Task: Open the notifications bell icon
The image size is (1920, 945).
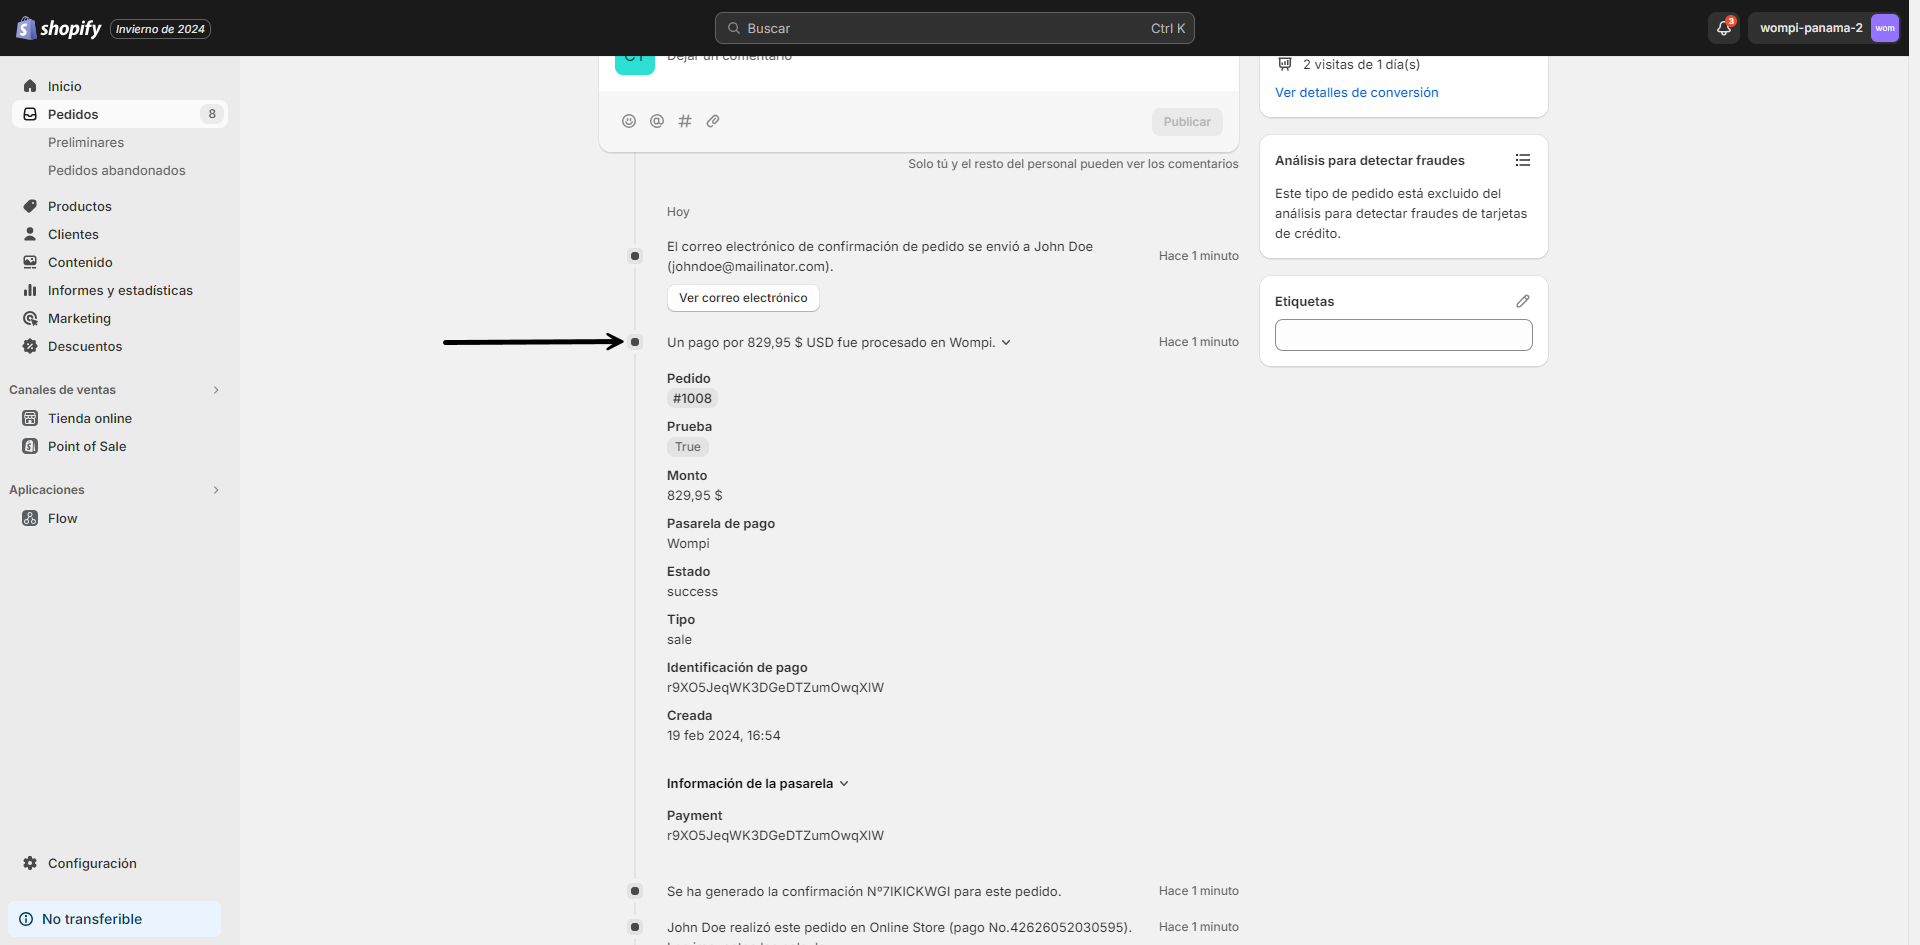Action: pos(1722,28)
